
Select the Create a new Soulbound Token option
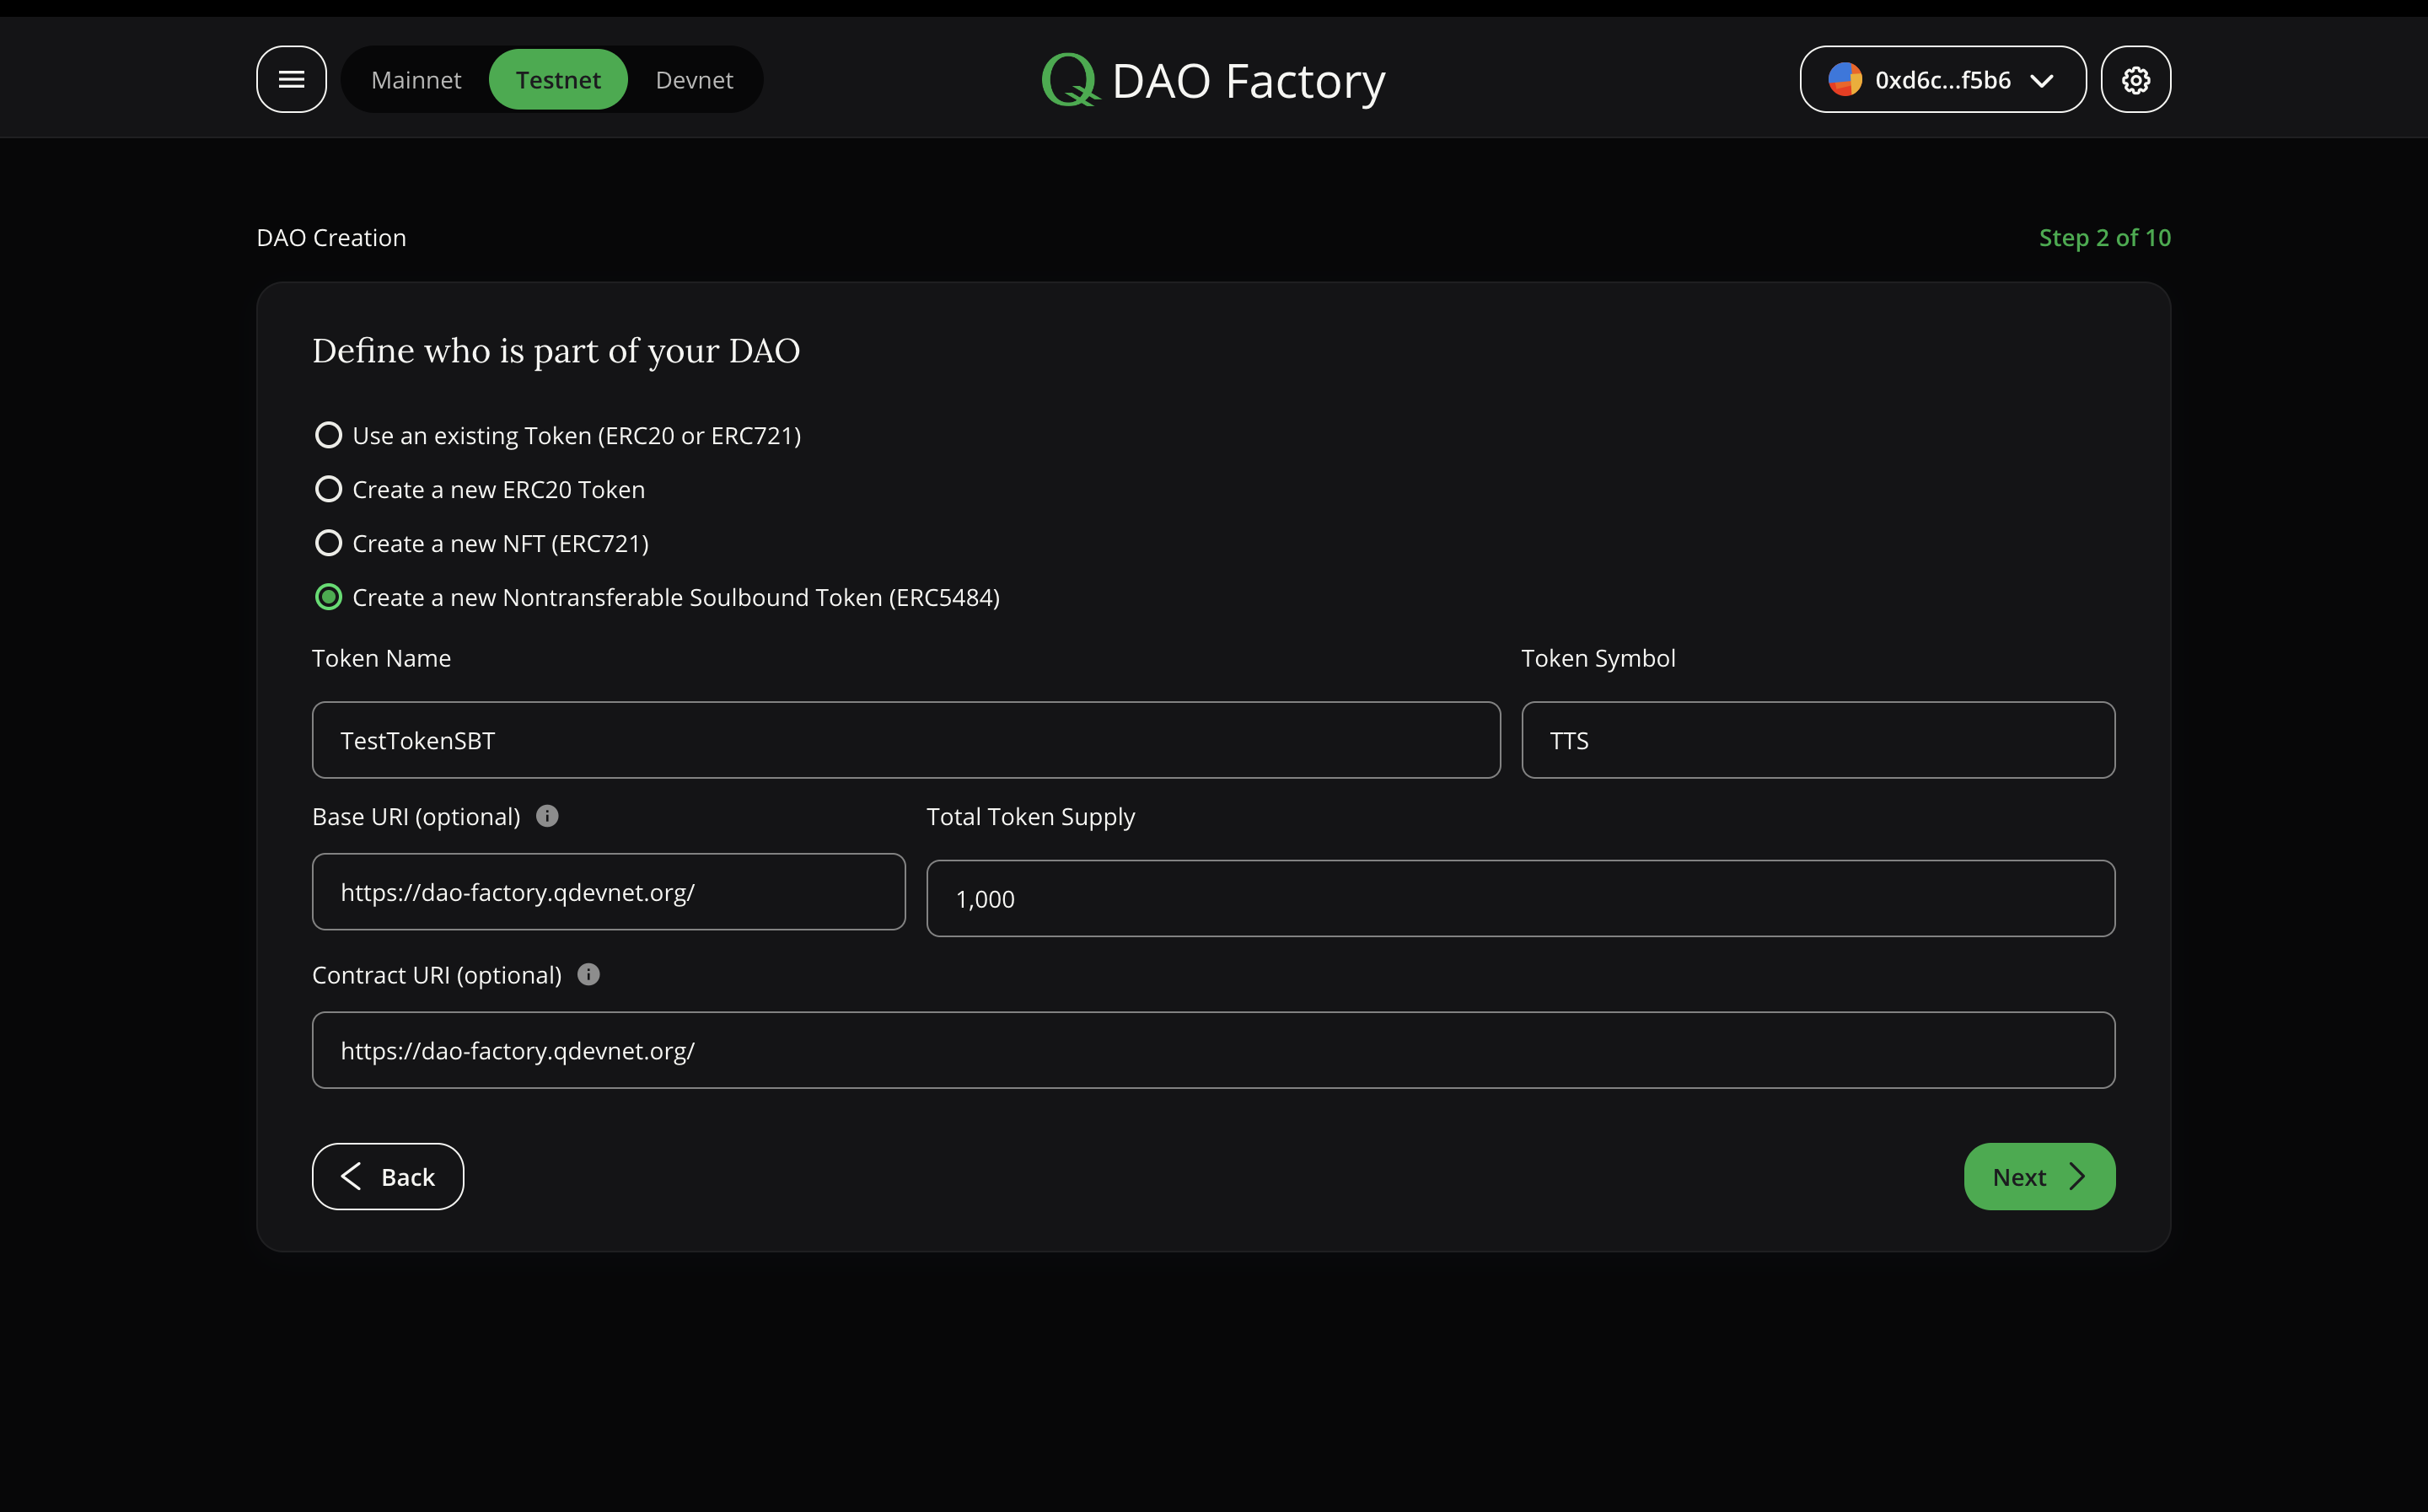[x=328, y=597]
